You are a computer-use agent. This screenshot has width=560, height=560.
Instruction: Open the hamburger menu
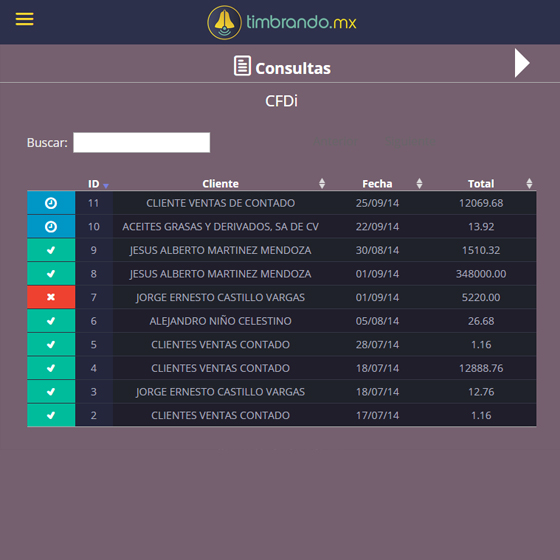point(24,19)
